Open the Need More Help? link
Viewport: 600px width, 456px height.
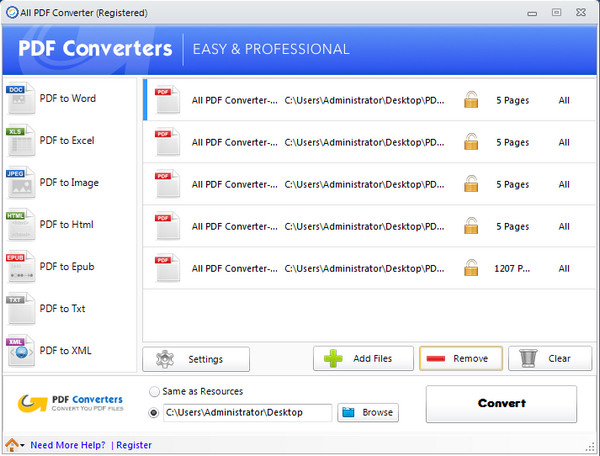68,445
